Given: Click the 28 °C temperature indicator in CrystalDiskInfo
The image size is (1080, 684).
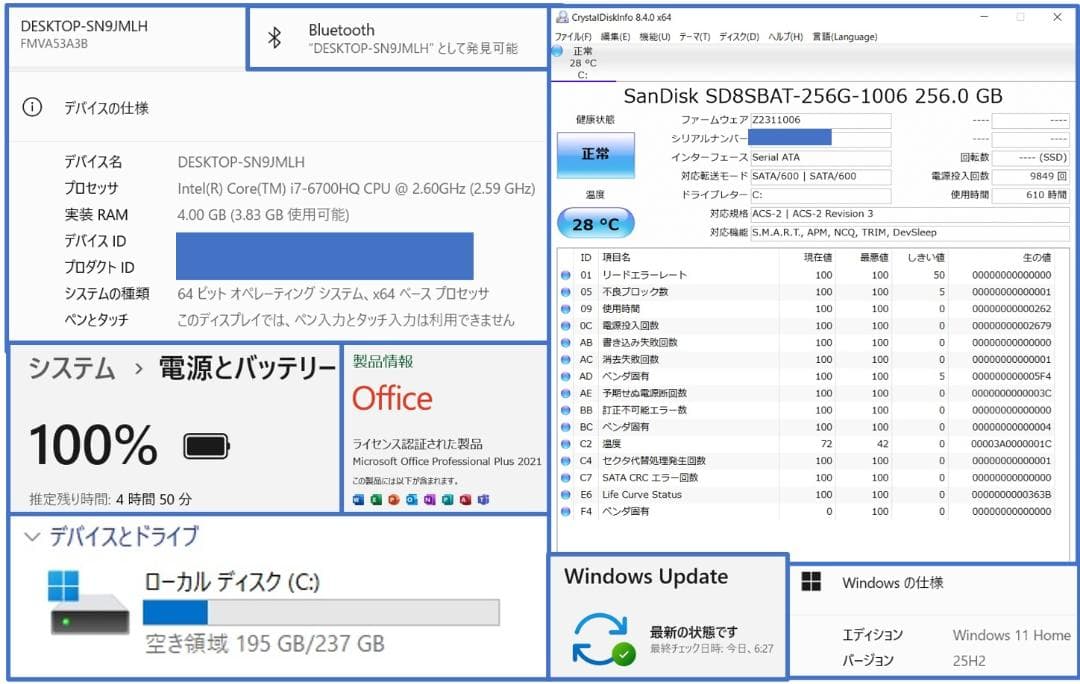Looking at the screenshot, I should click(595, 225).
